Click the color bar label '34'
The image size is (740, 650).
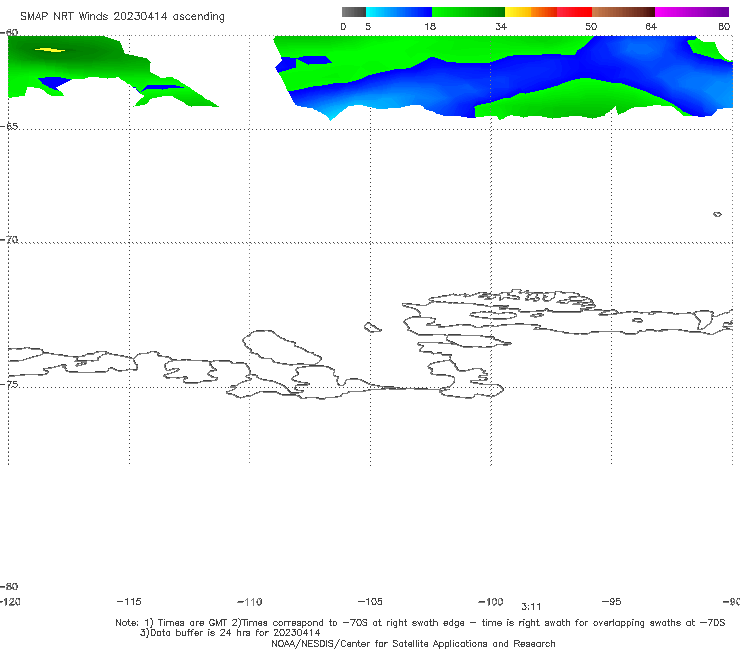pyautogui.click(x=501, y=26)
